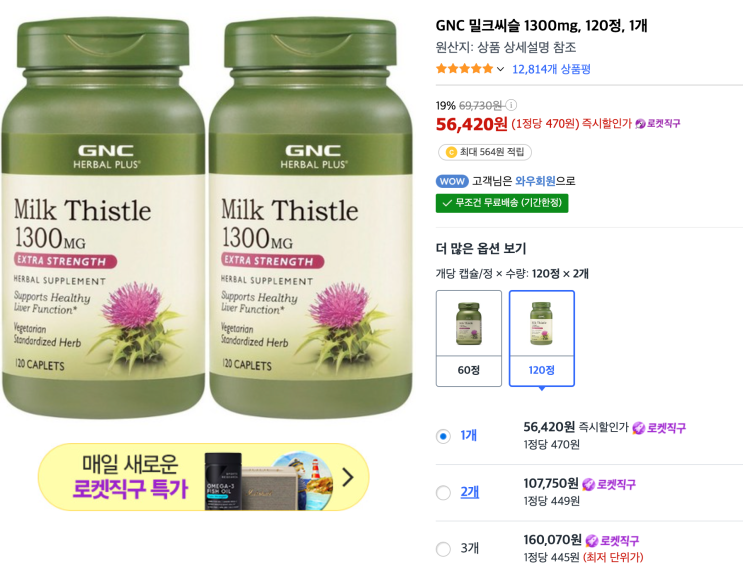Click the rocket icon on the 3개 row

[591, 540]
